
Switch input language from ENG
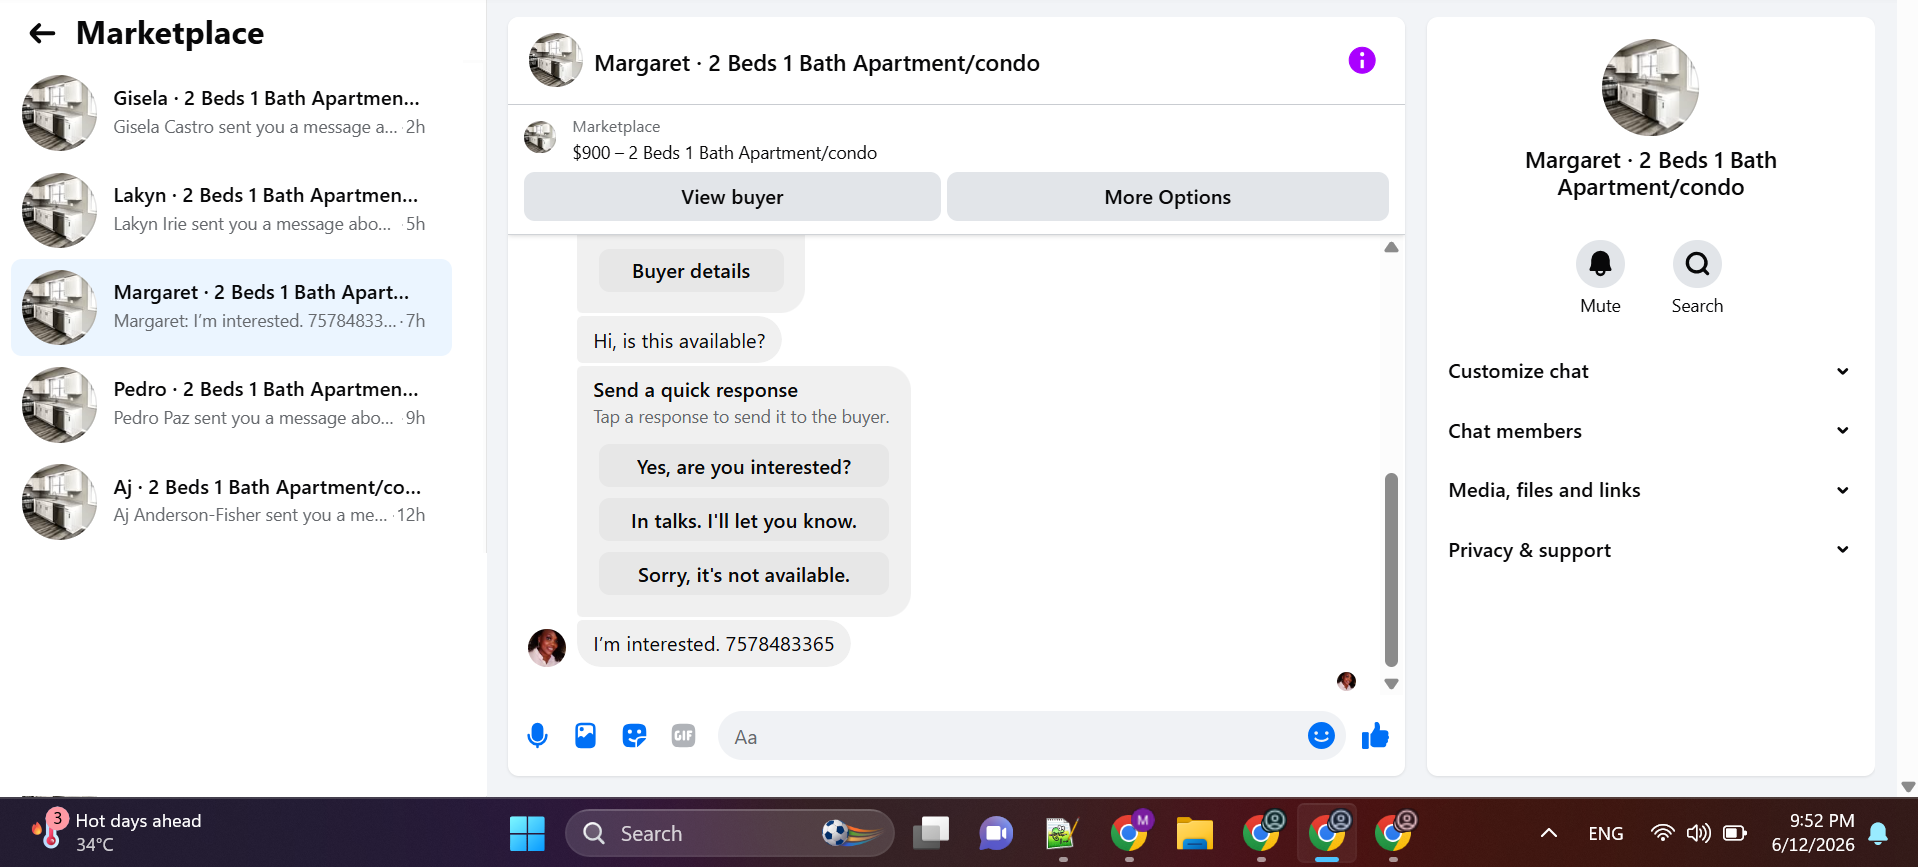(1605, 833)
